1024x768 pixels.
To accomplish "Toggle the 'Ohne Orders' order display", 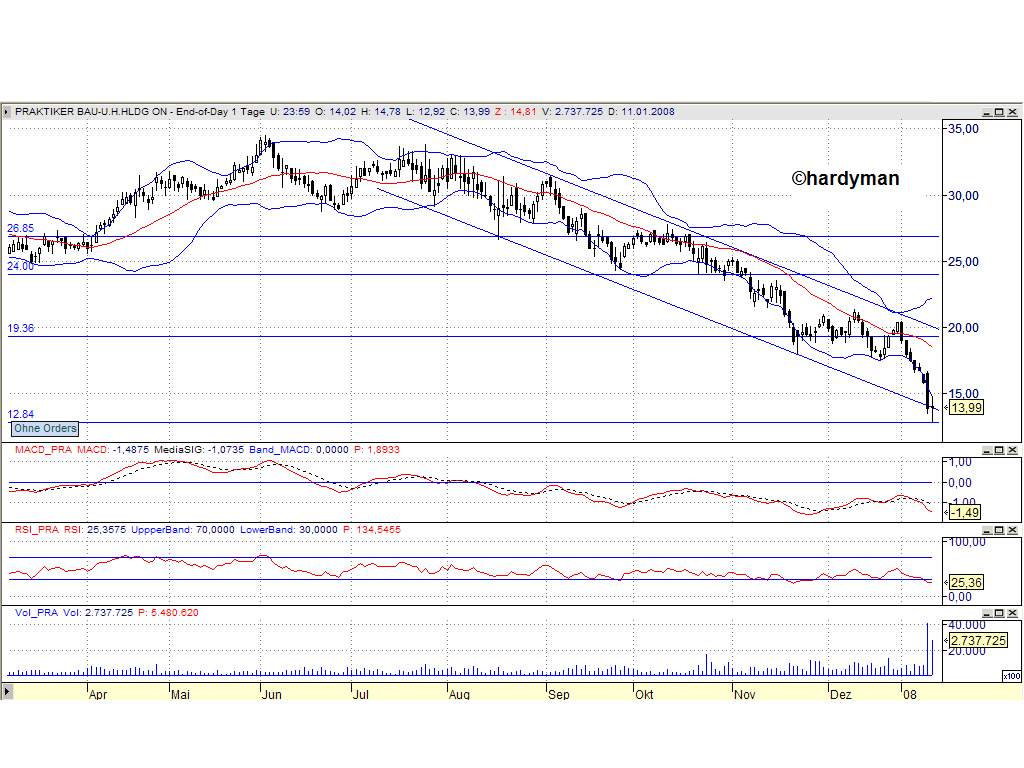I will [x=44, y=428].
